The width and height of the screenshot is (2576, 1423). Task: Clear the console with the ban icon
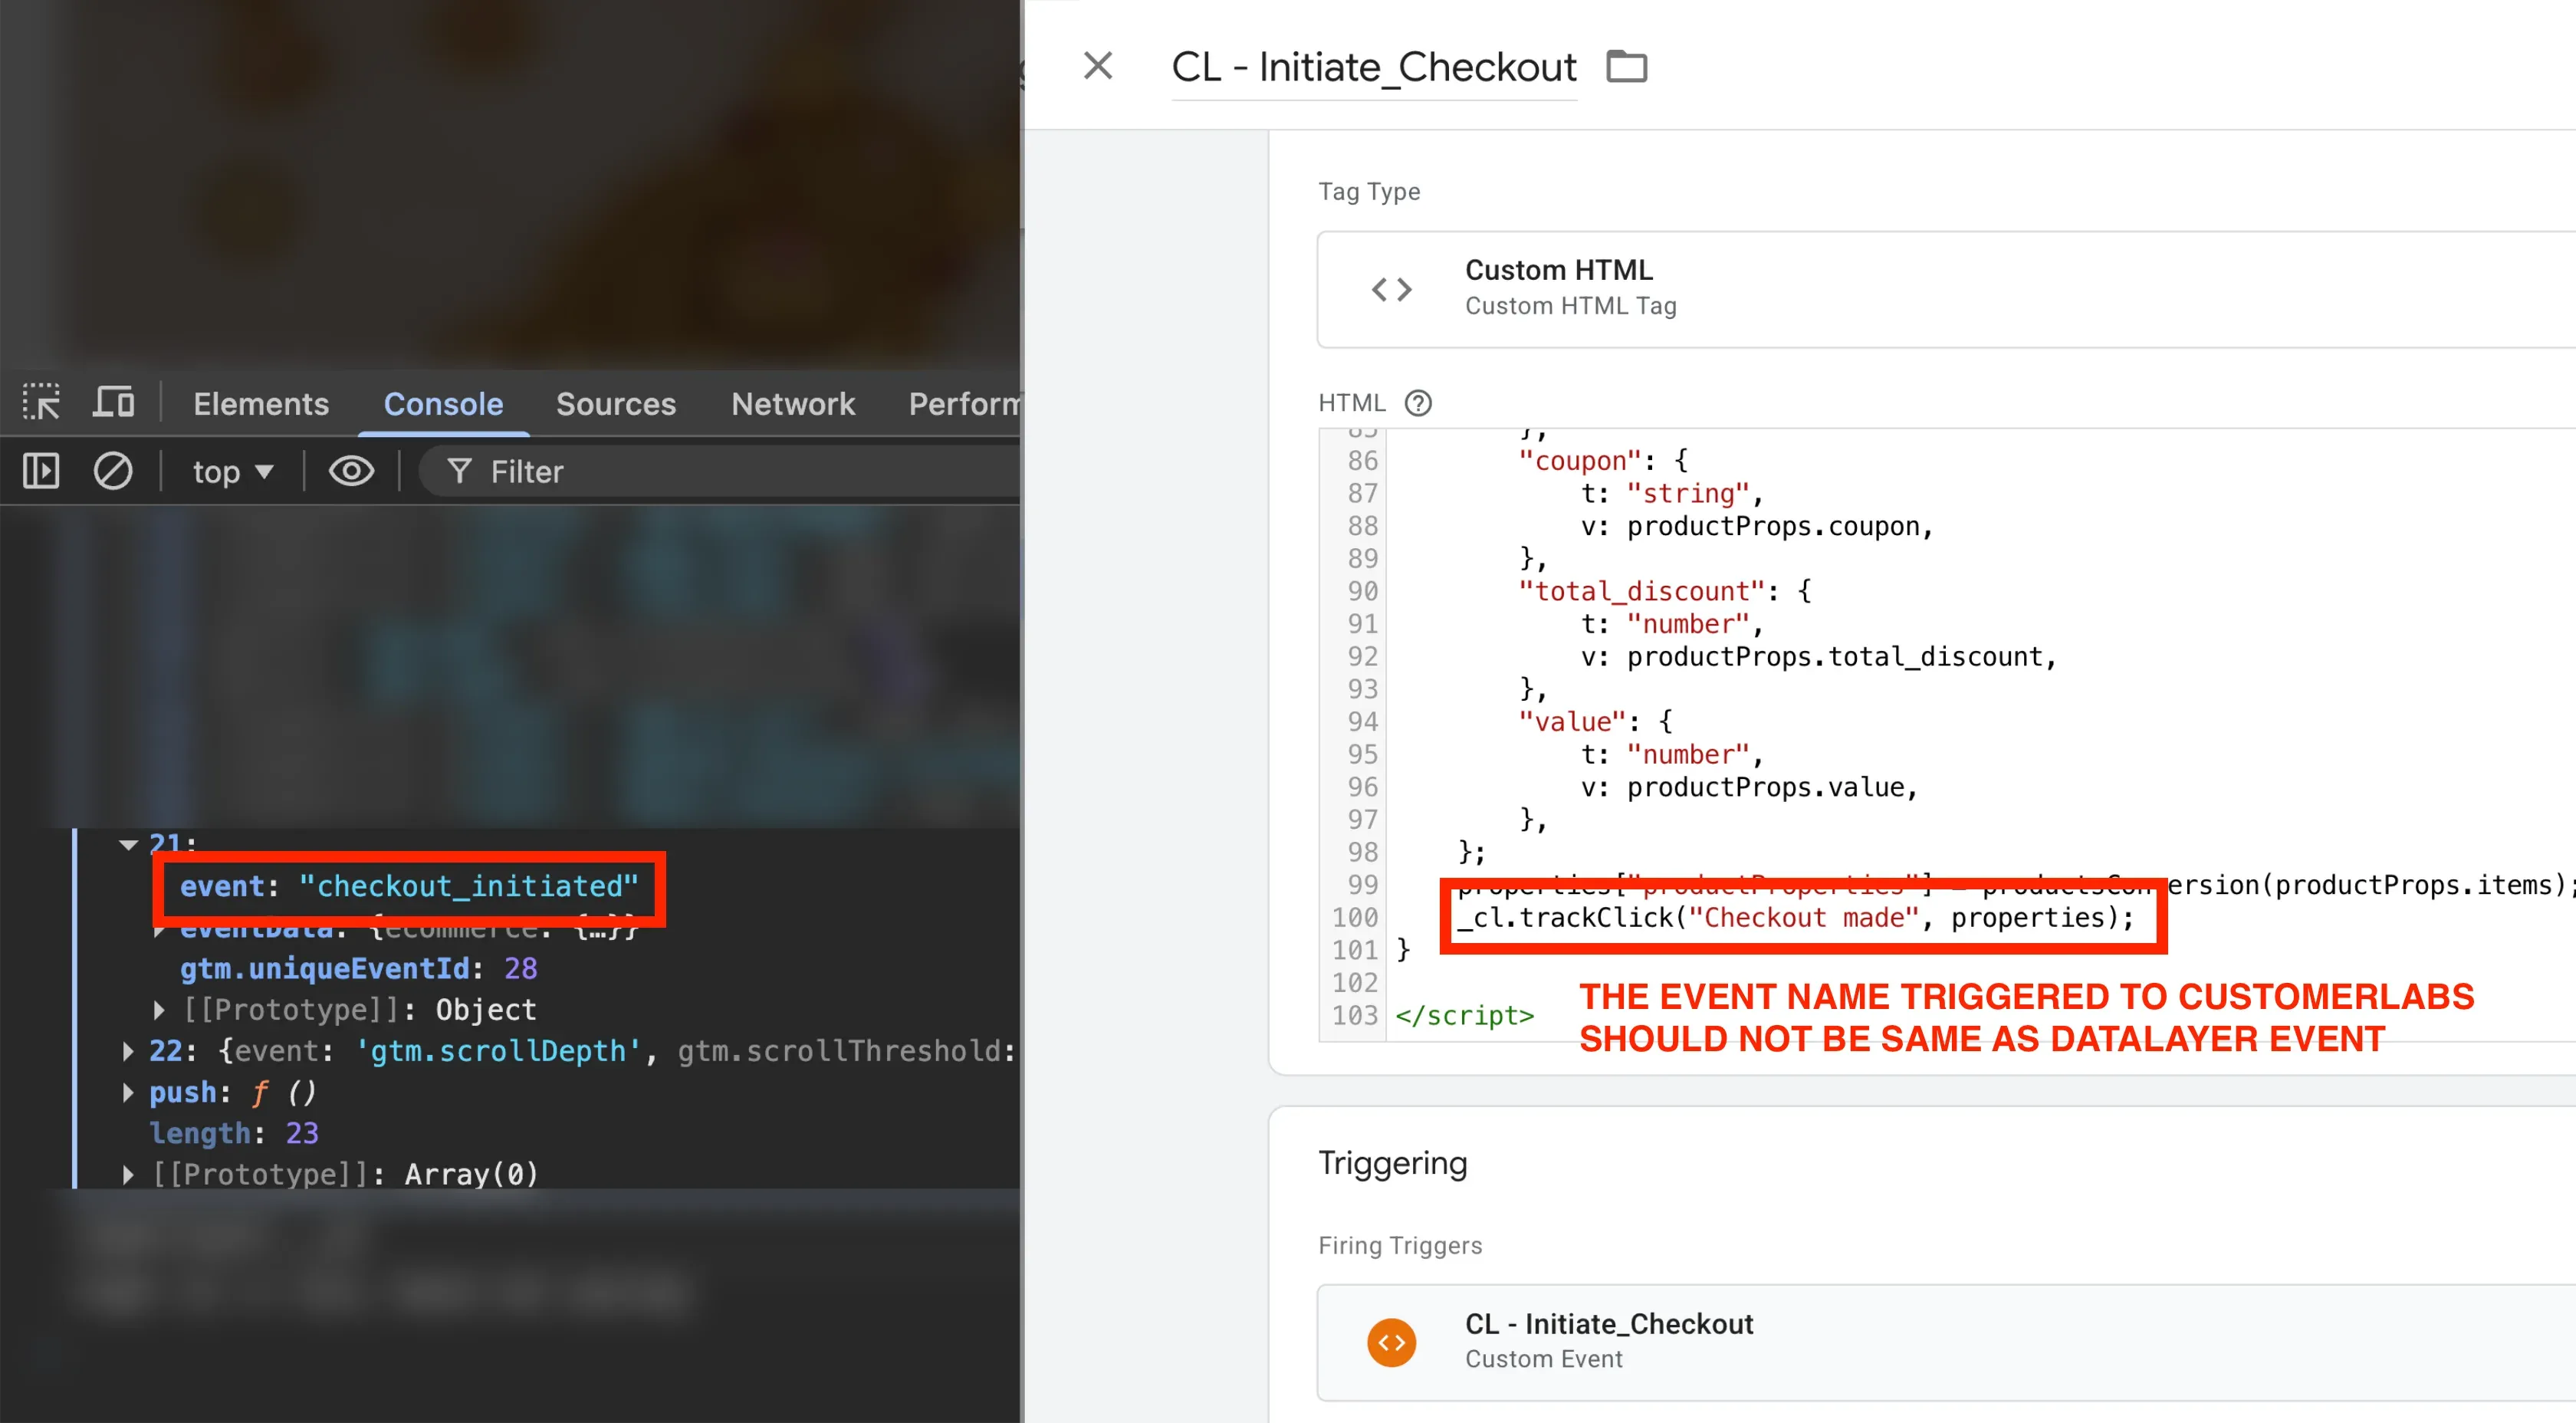point(113,471)
